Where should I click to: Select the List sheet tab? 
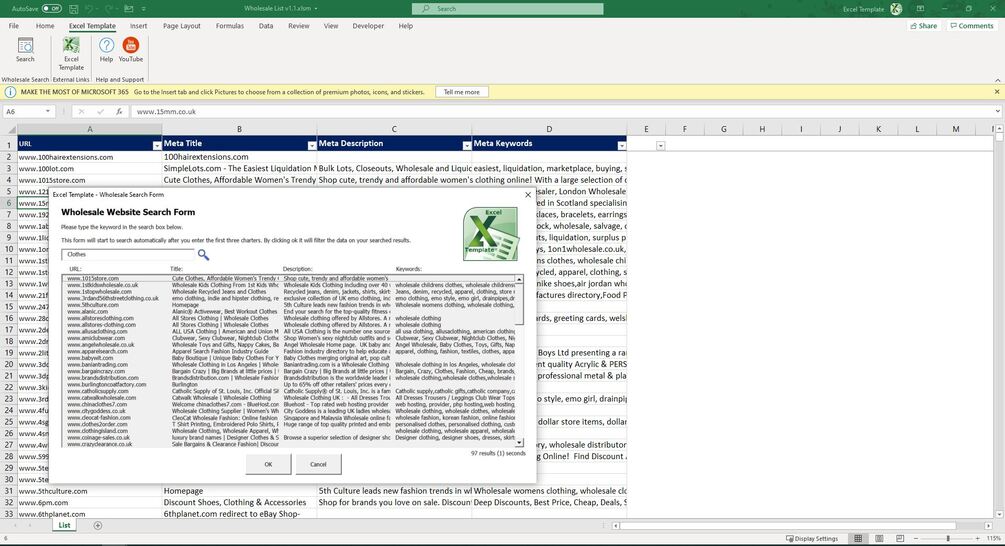(x=64, y=525)
